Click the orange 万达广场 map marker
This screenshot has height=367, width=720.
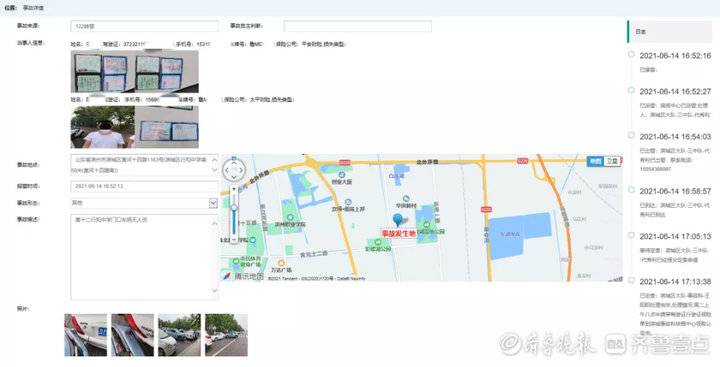(281, 264)
